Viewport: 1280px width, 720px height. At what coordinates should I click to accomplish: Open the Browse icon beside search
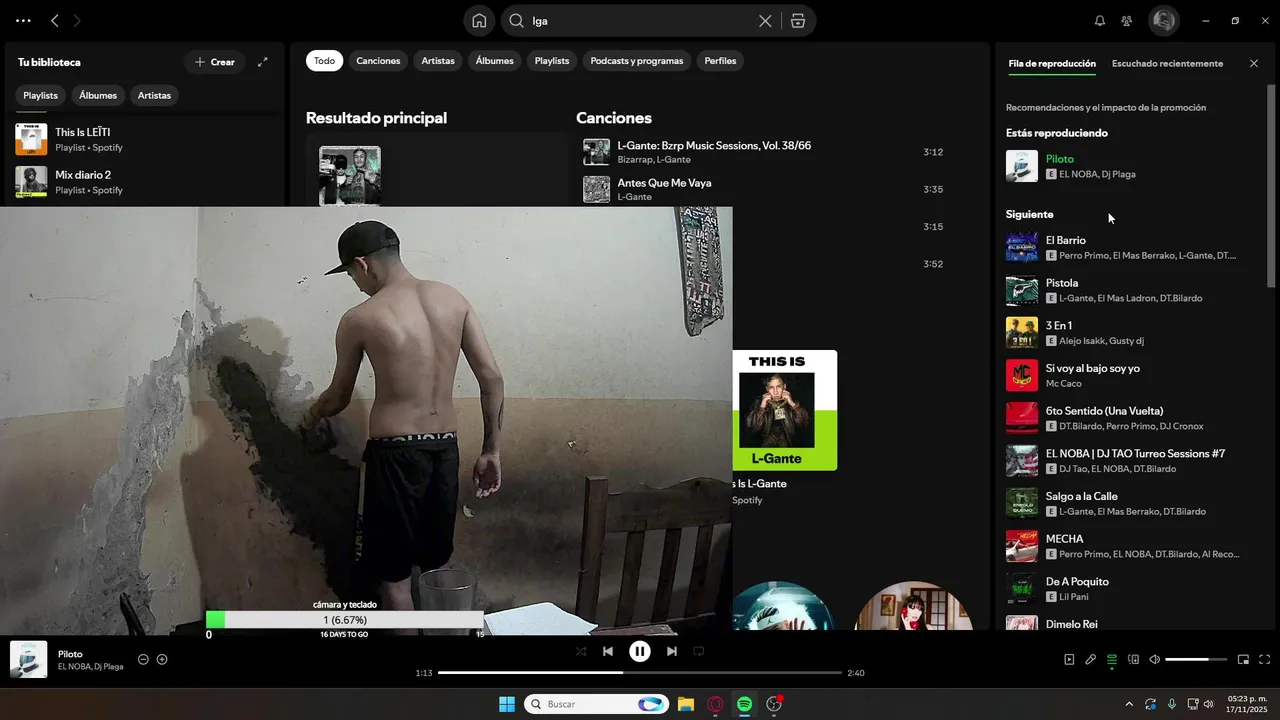798,21
